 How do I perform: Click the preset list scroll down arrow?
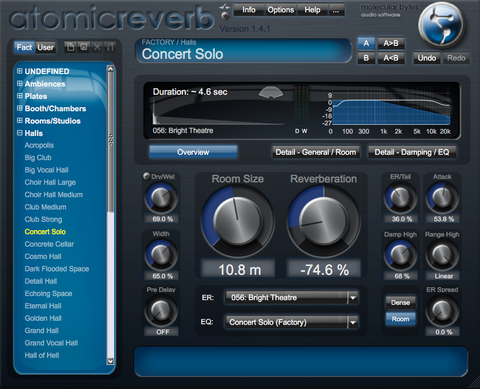point(110,361)
